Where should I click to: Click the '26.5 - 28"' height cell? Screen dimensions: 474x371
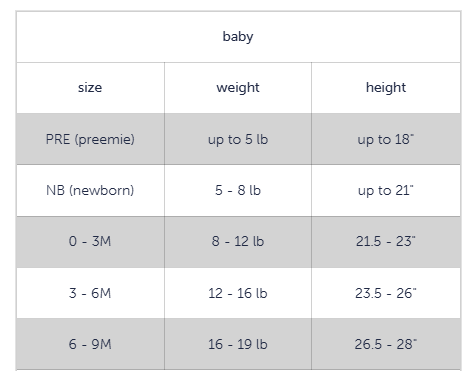click(386, 344)
